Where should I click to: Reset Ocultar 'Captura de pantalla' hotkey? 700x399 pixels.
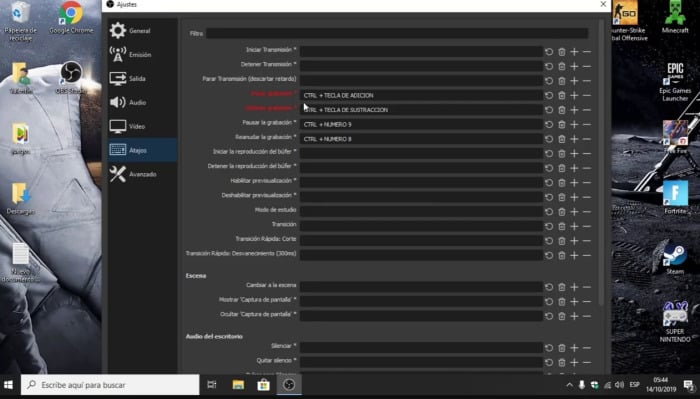tap(549, 316)
